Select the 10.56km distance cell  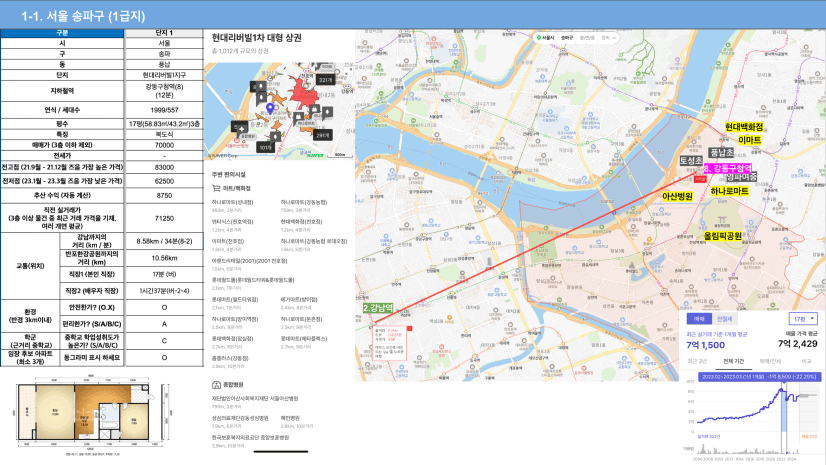164,258
